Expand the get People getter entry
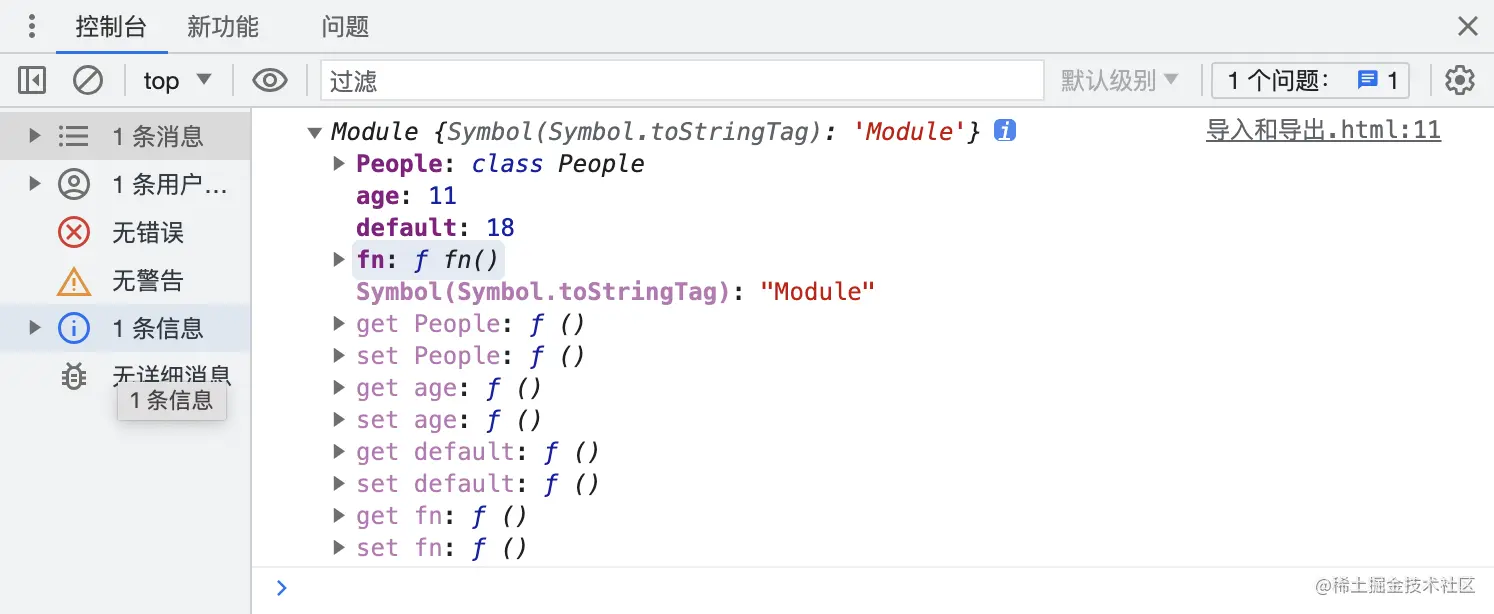 click(339, 323)
